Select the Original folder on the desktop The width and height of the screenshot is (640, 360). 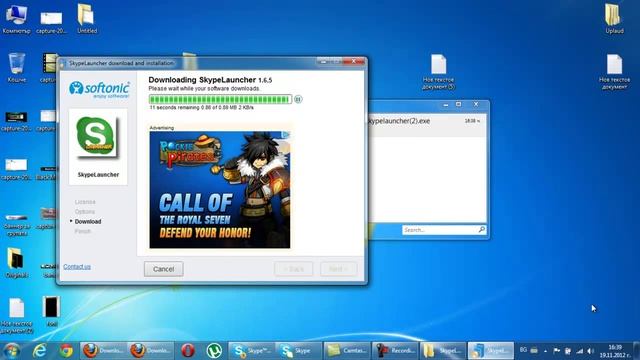(17, 262)
